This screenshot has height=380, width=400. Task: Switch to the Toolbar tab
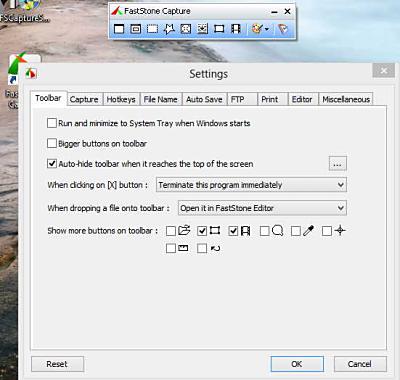48,98
